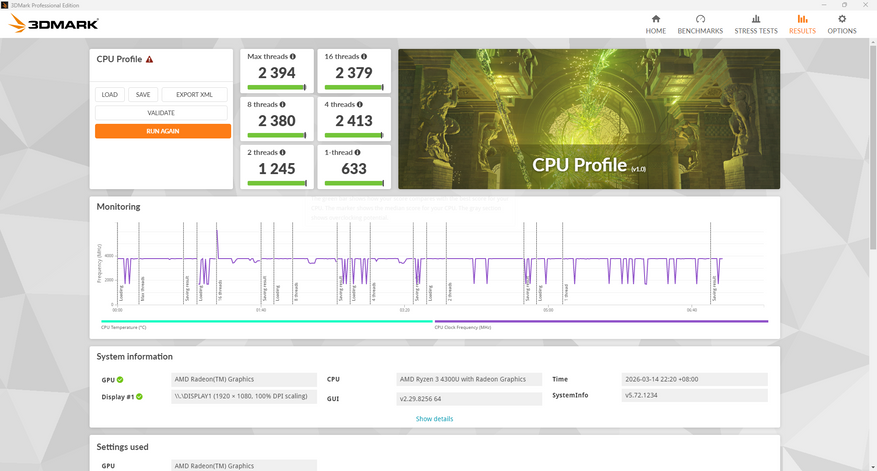Click the Max threads info icon
Viewport: 877px width, 471px height.
click(x=293, y=56)
